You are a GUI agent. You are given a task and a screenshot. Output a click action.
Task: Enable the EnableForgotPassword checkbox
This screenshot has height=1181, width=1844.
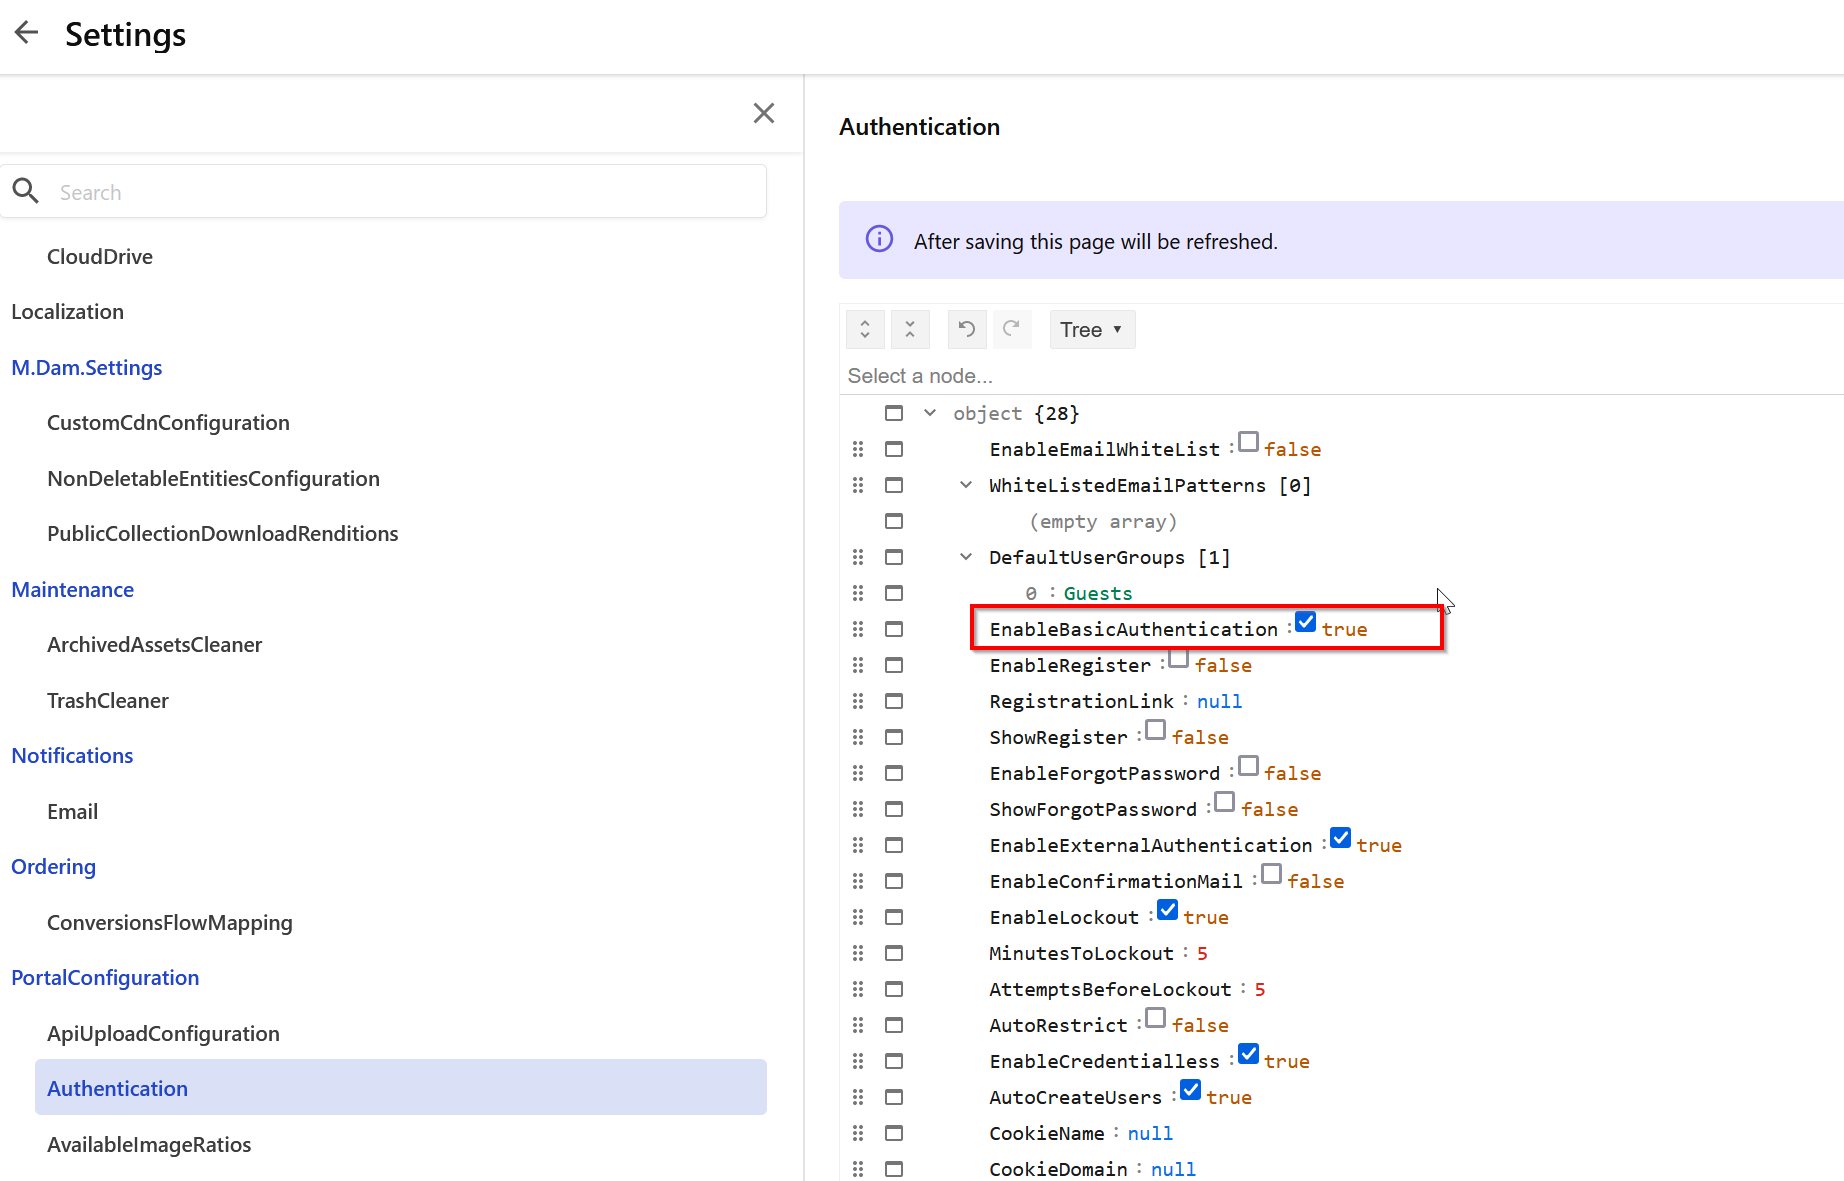(1248, 766)
